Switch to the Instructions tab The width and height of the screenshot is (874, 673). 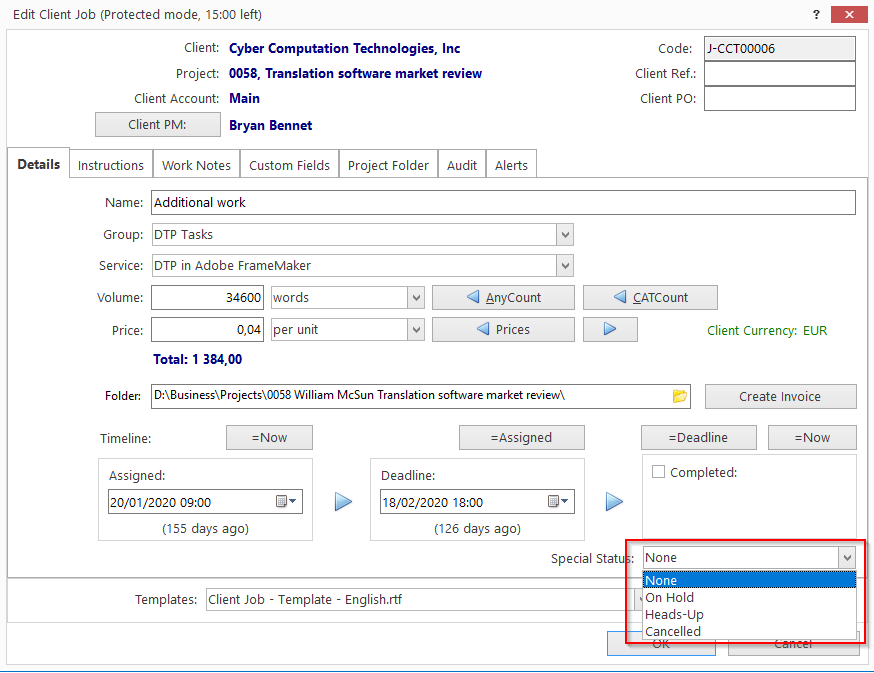(110, 166)
